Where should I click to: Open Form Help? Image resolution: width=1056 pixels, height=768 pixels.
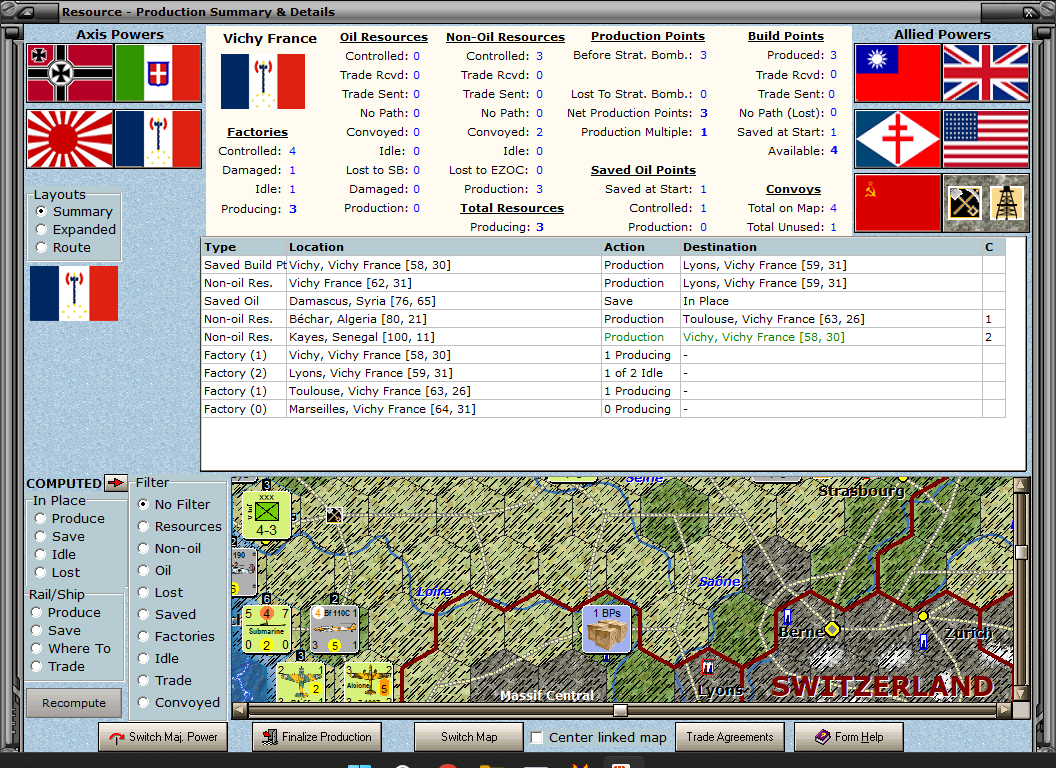(849, 737)
